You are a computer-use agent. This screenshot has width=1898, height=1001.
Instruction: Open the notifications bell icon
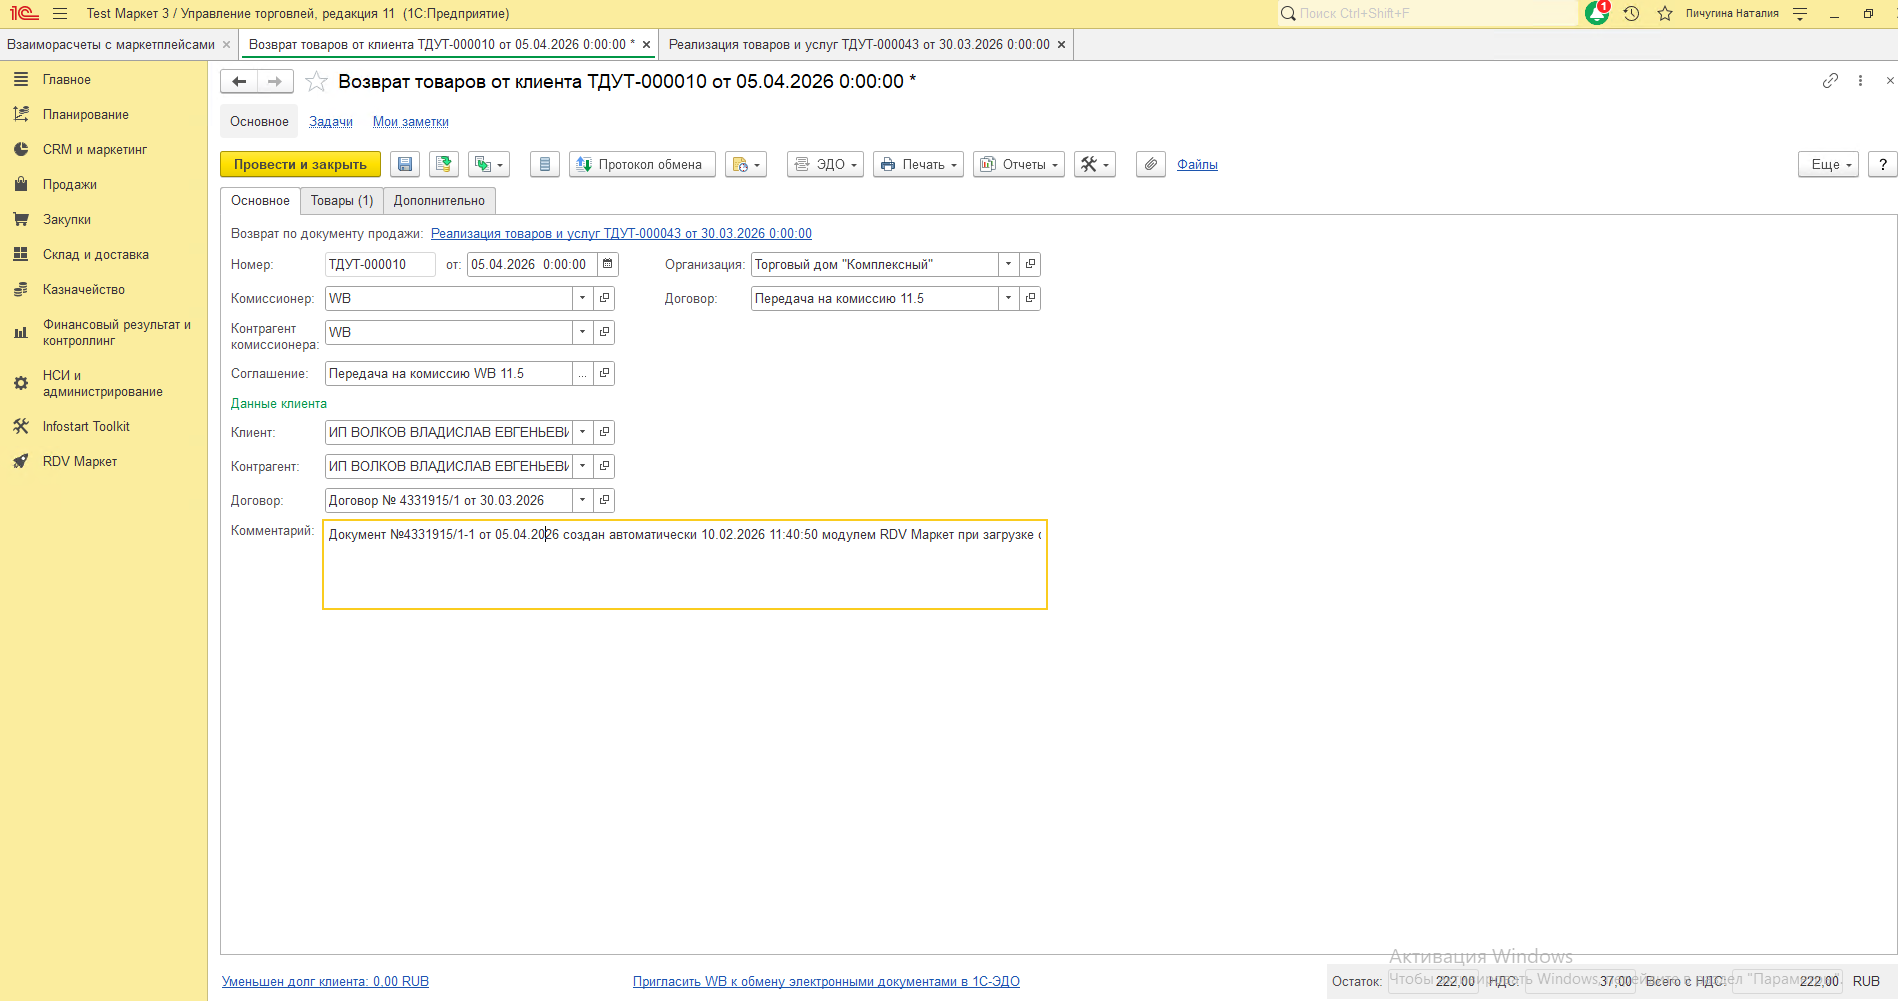pos(1597,13)
